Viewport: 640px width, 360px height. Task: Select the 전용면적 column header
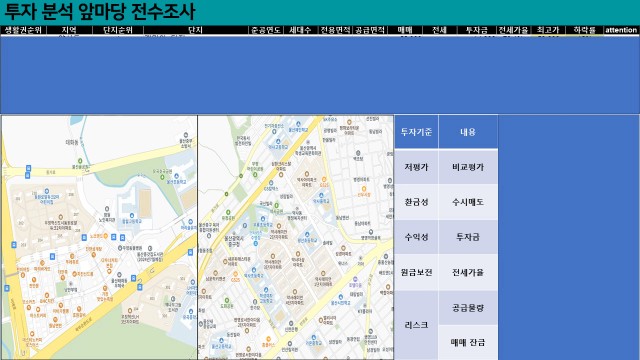click(335, 30)
